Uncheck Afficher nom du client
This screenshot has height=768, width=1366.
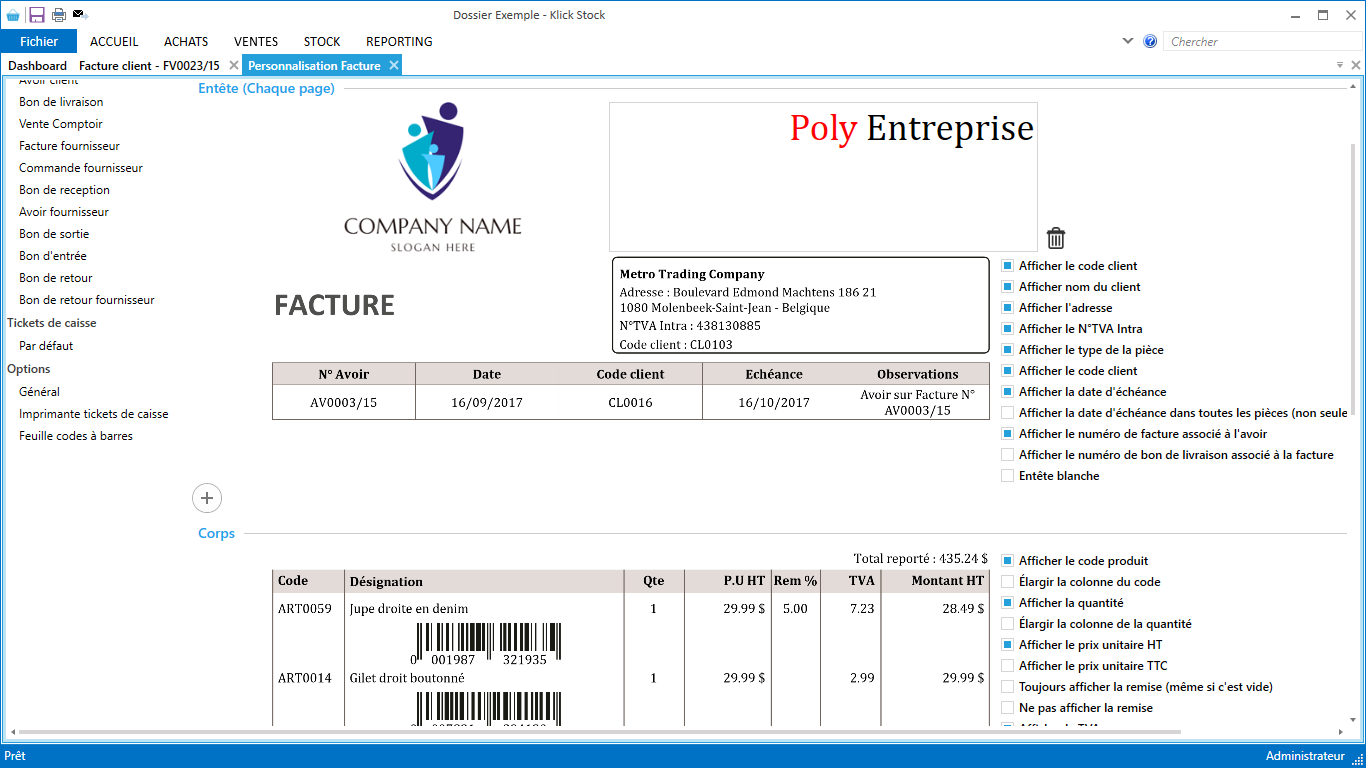point(1008,287)
